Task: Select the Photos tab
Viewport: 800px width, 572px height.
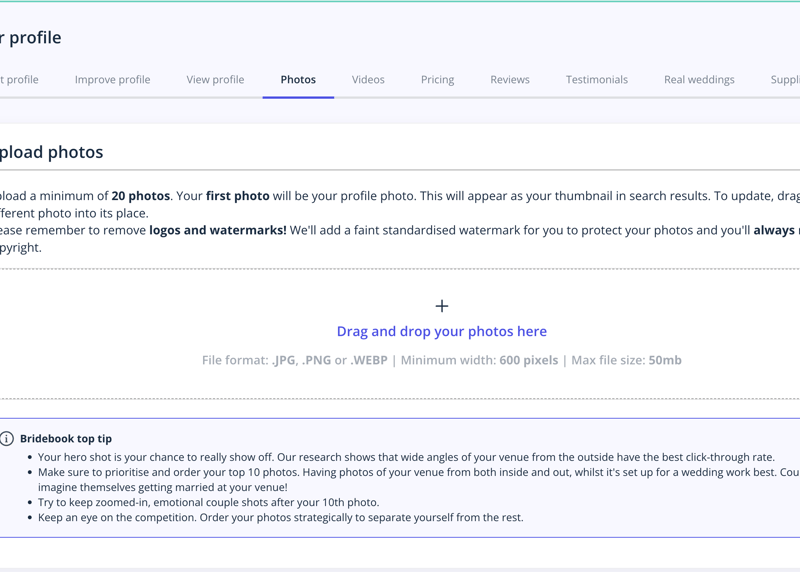Action: (298, 80)
